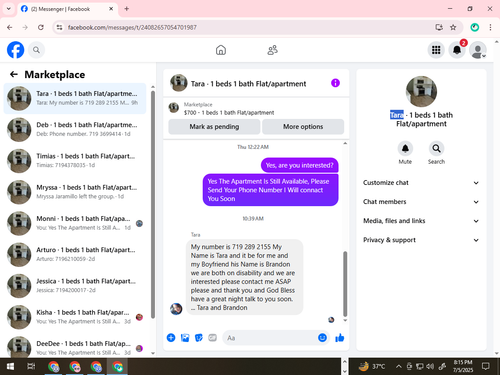Open the green browser extension icon

point(475,27)
